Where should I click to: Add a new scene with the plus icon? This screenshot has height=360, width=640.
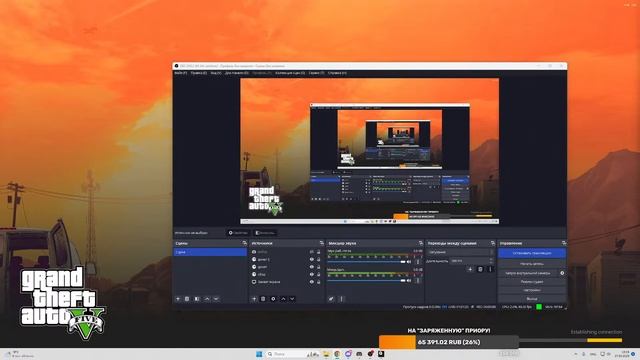click(178, 299)
